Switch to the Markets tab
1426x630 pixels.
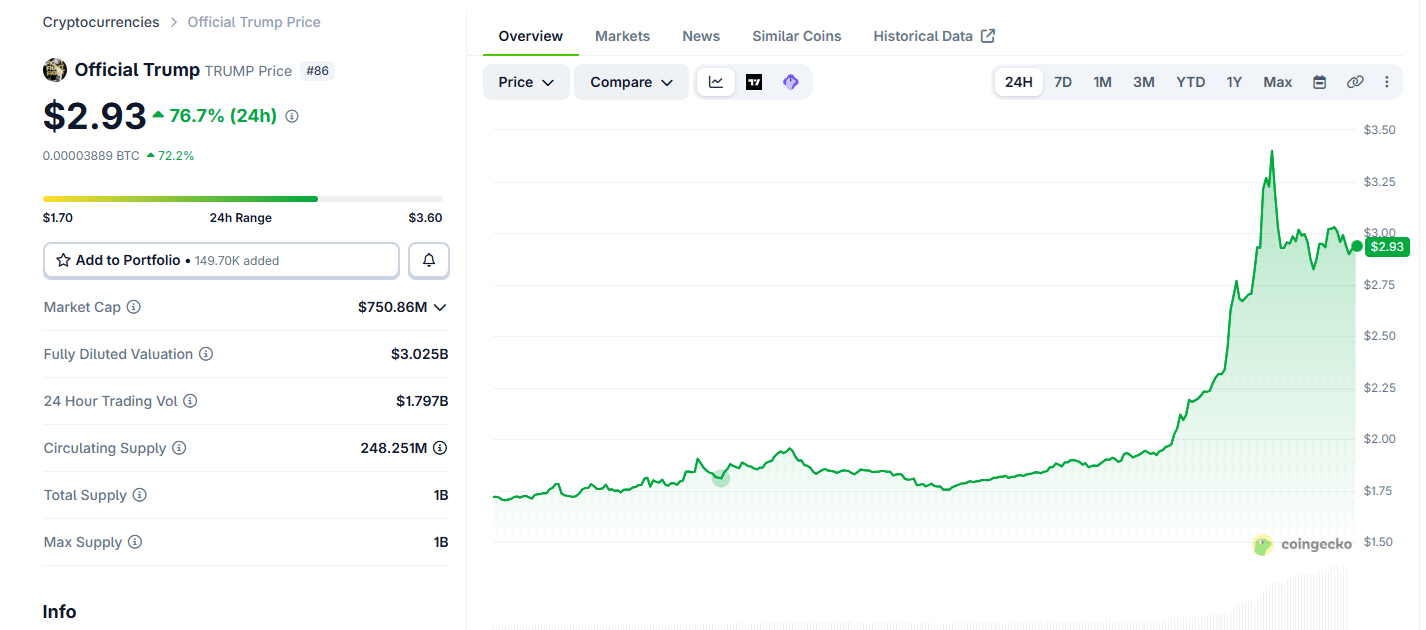tap(622, 36)
